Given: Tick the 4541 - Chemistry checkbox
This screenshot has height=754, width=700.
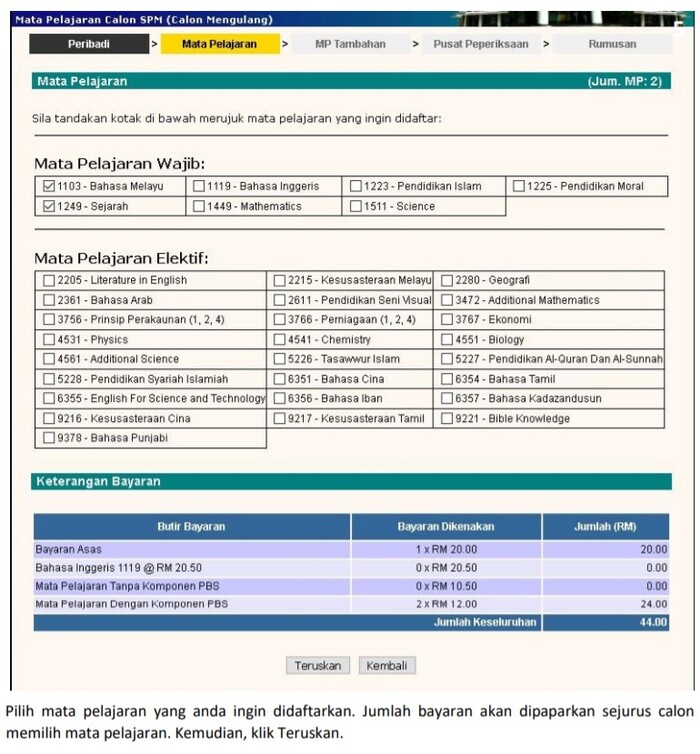Looking at the screenshot, I should pyautogui.click(x=280, y=340).
